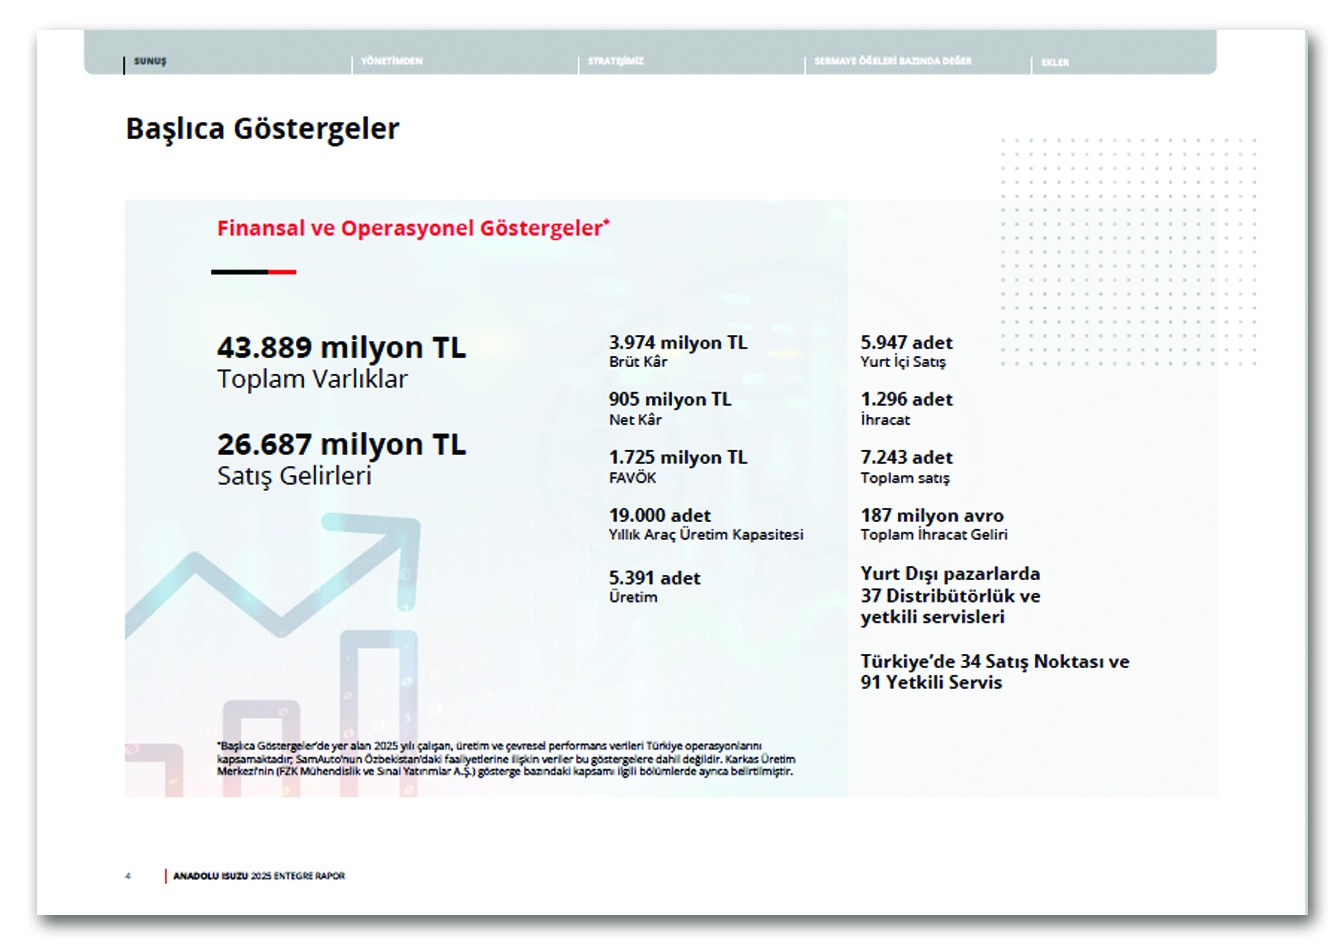Viewport: 1344px width, 945px height.
Task: Click the '37 Distribütörlük ve yetkili servisleri' text
Action: 950,606
